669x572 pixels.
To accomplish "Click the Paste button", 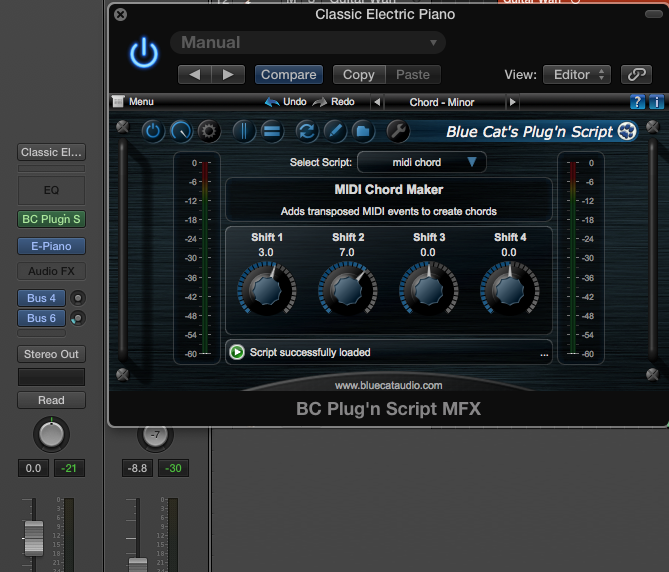I will click(x=413, y=75).
